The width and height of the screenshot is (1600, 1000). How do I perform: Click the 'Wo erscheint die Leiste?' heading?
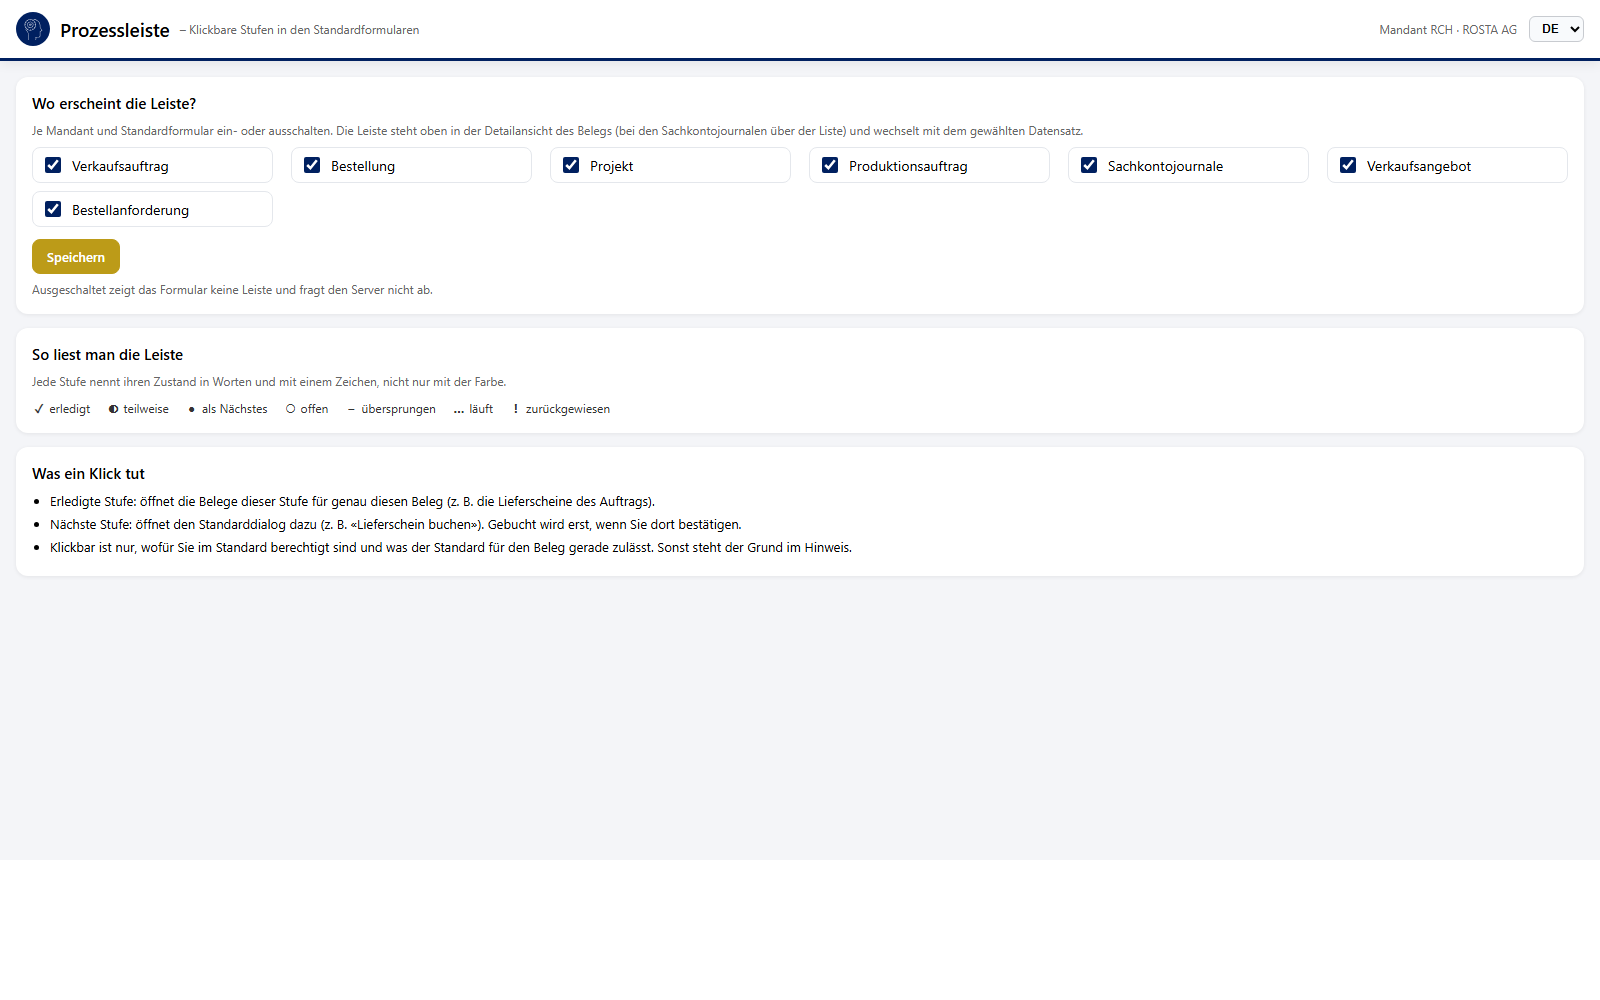(x=114, y=104)
